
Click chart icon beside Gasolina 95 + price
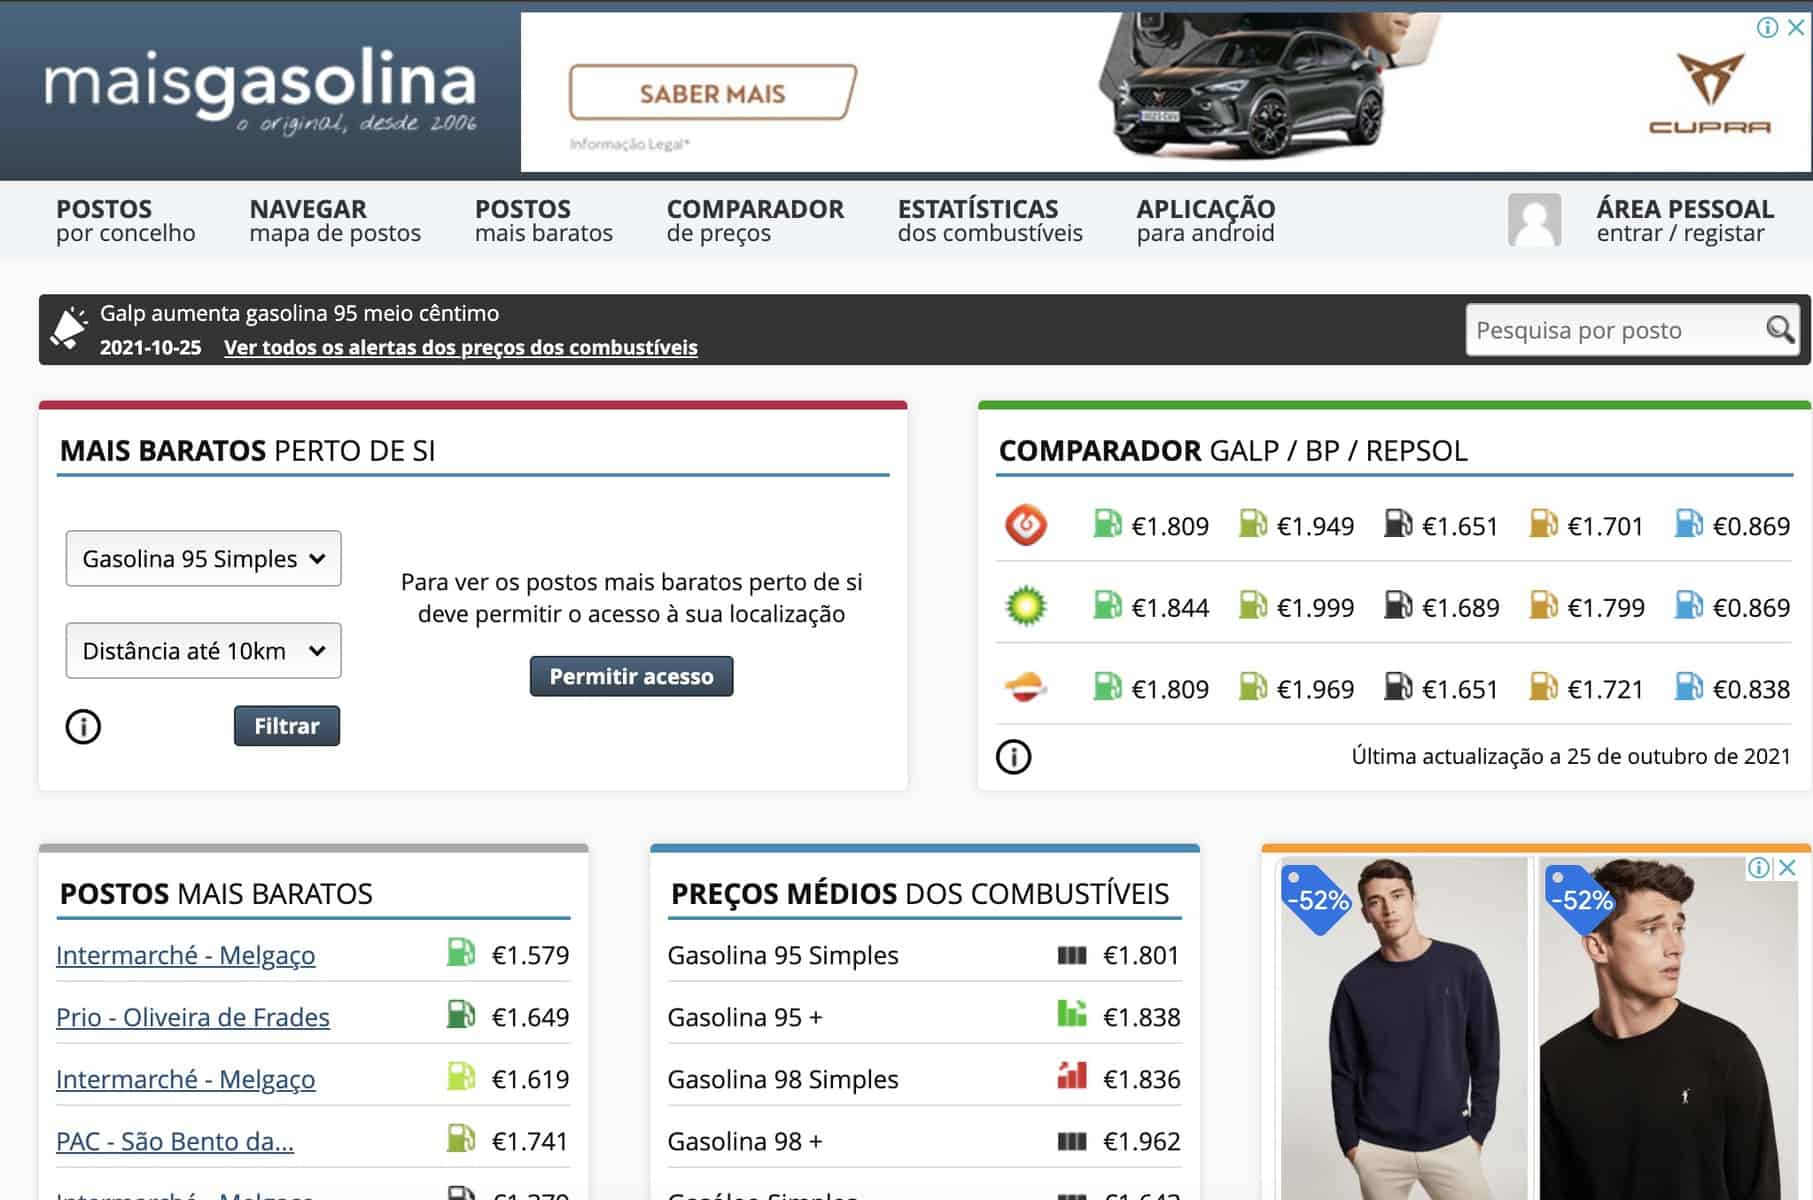[x=1071, y=1014]
